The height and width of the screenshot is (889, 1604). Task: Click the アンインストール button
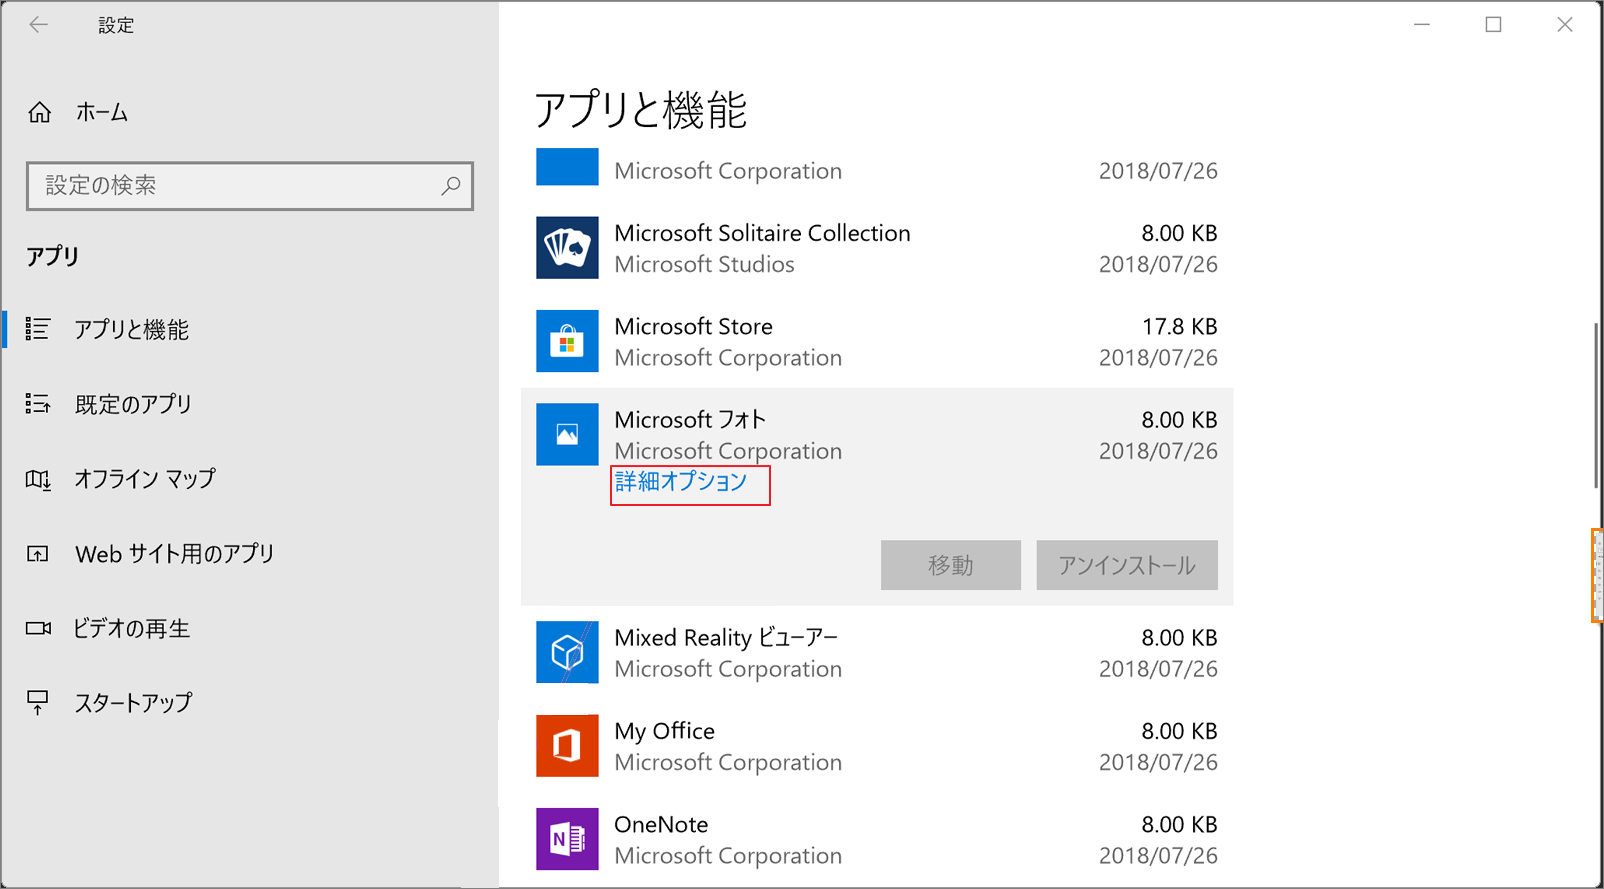(x=1127, y=565)
